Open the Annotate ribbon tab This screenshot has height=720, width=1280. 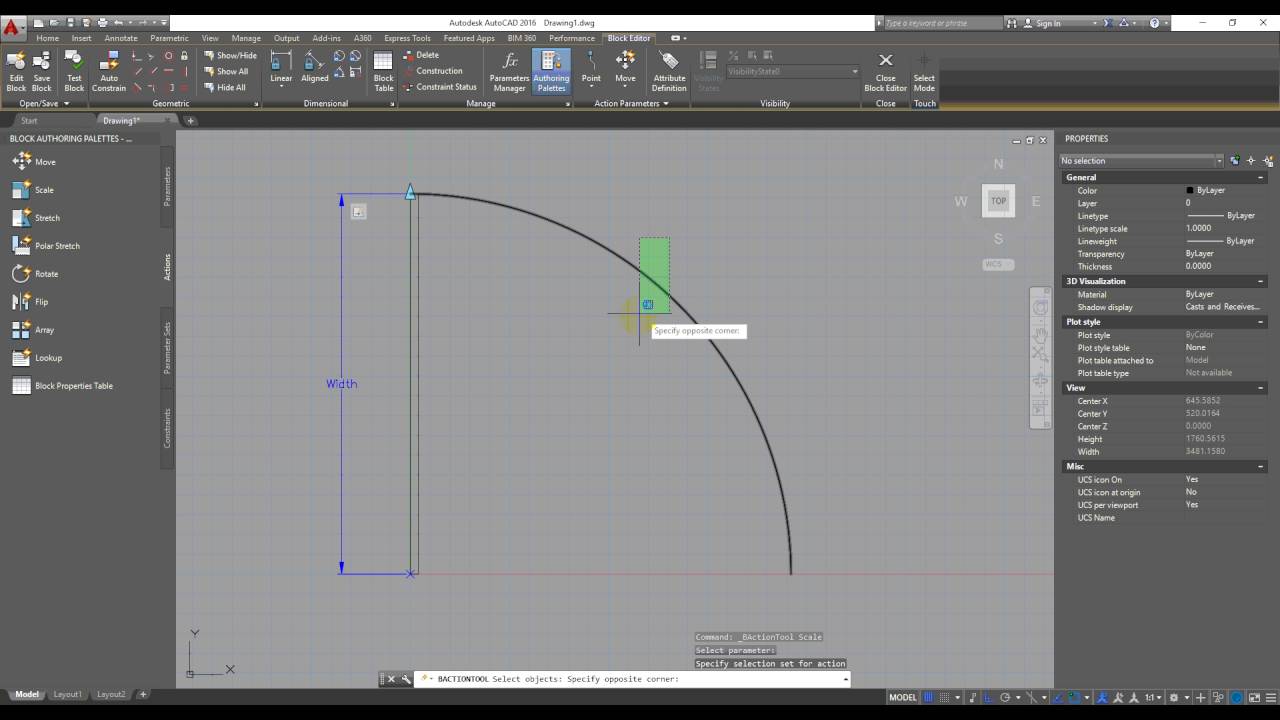121,38
